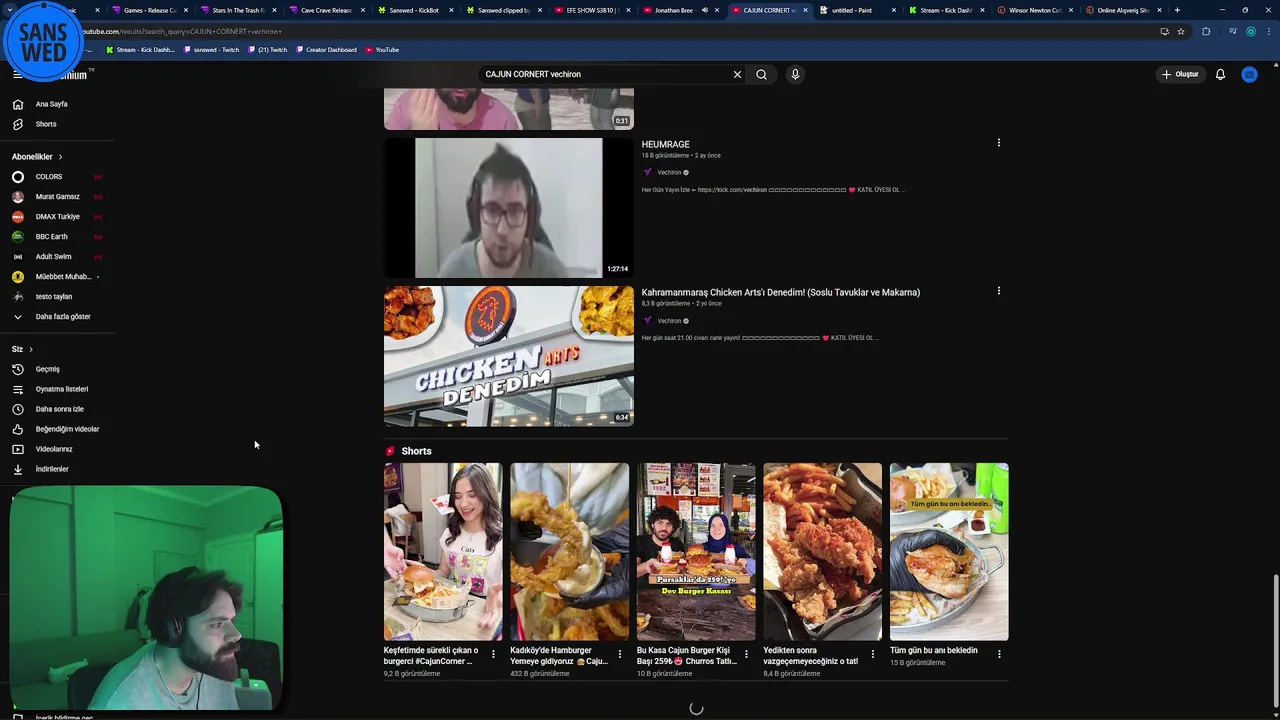
Task: Start voice search with microphone icon
Action: 795,74
